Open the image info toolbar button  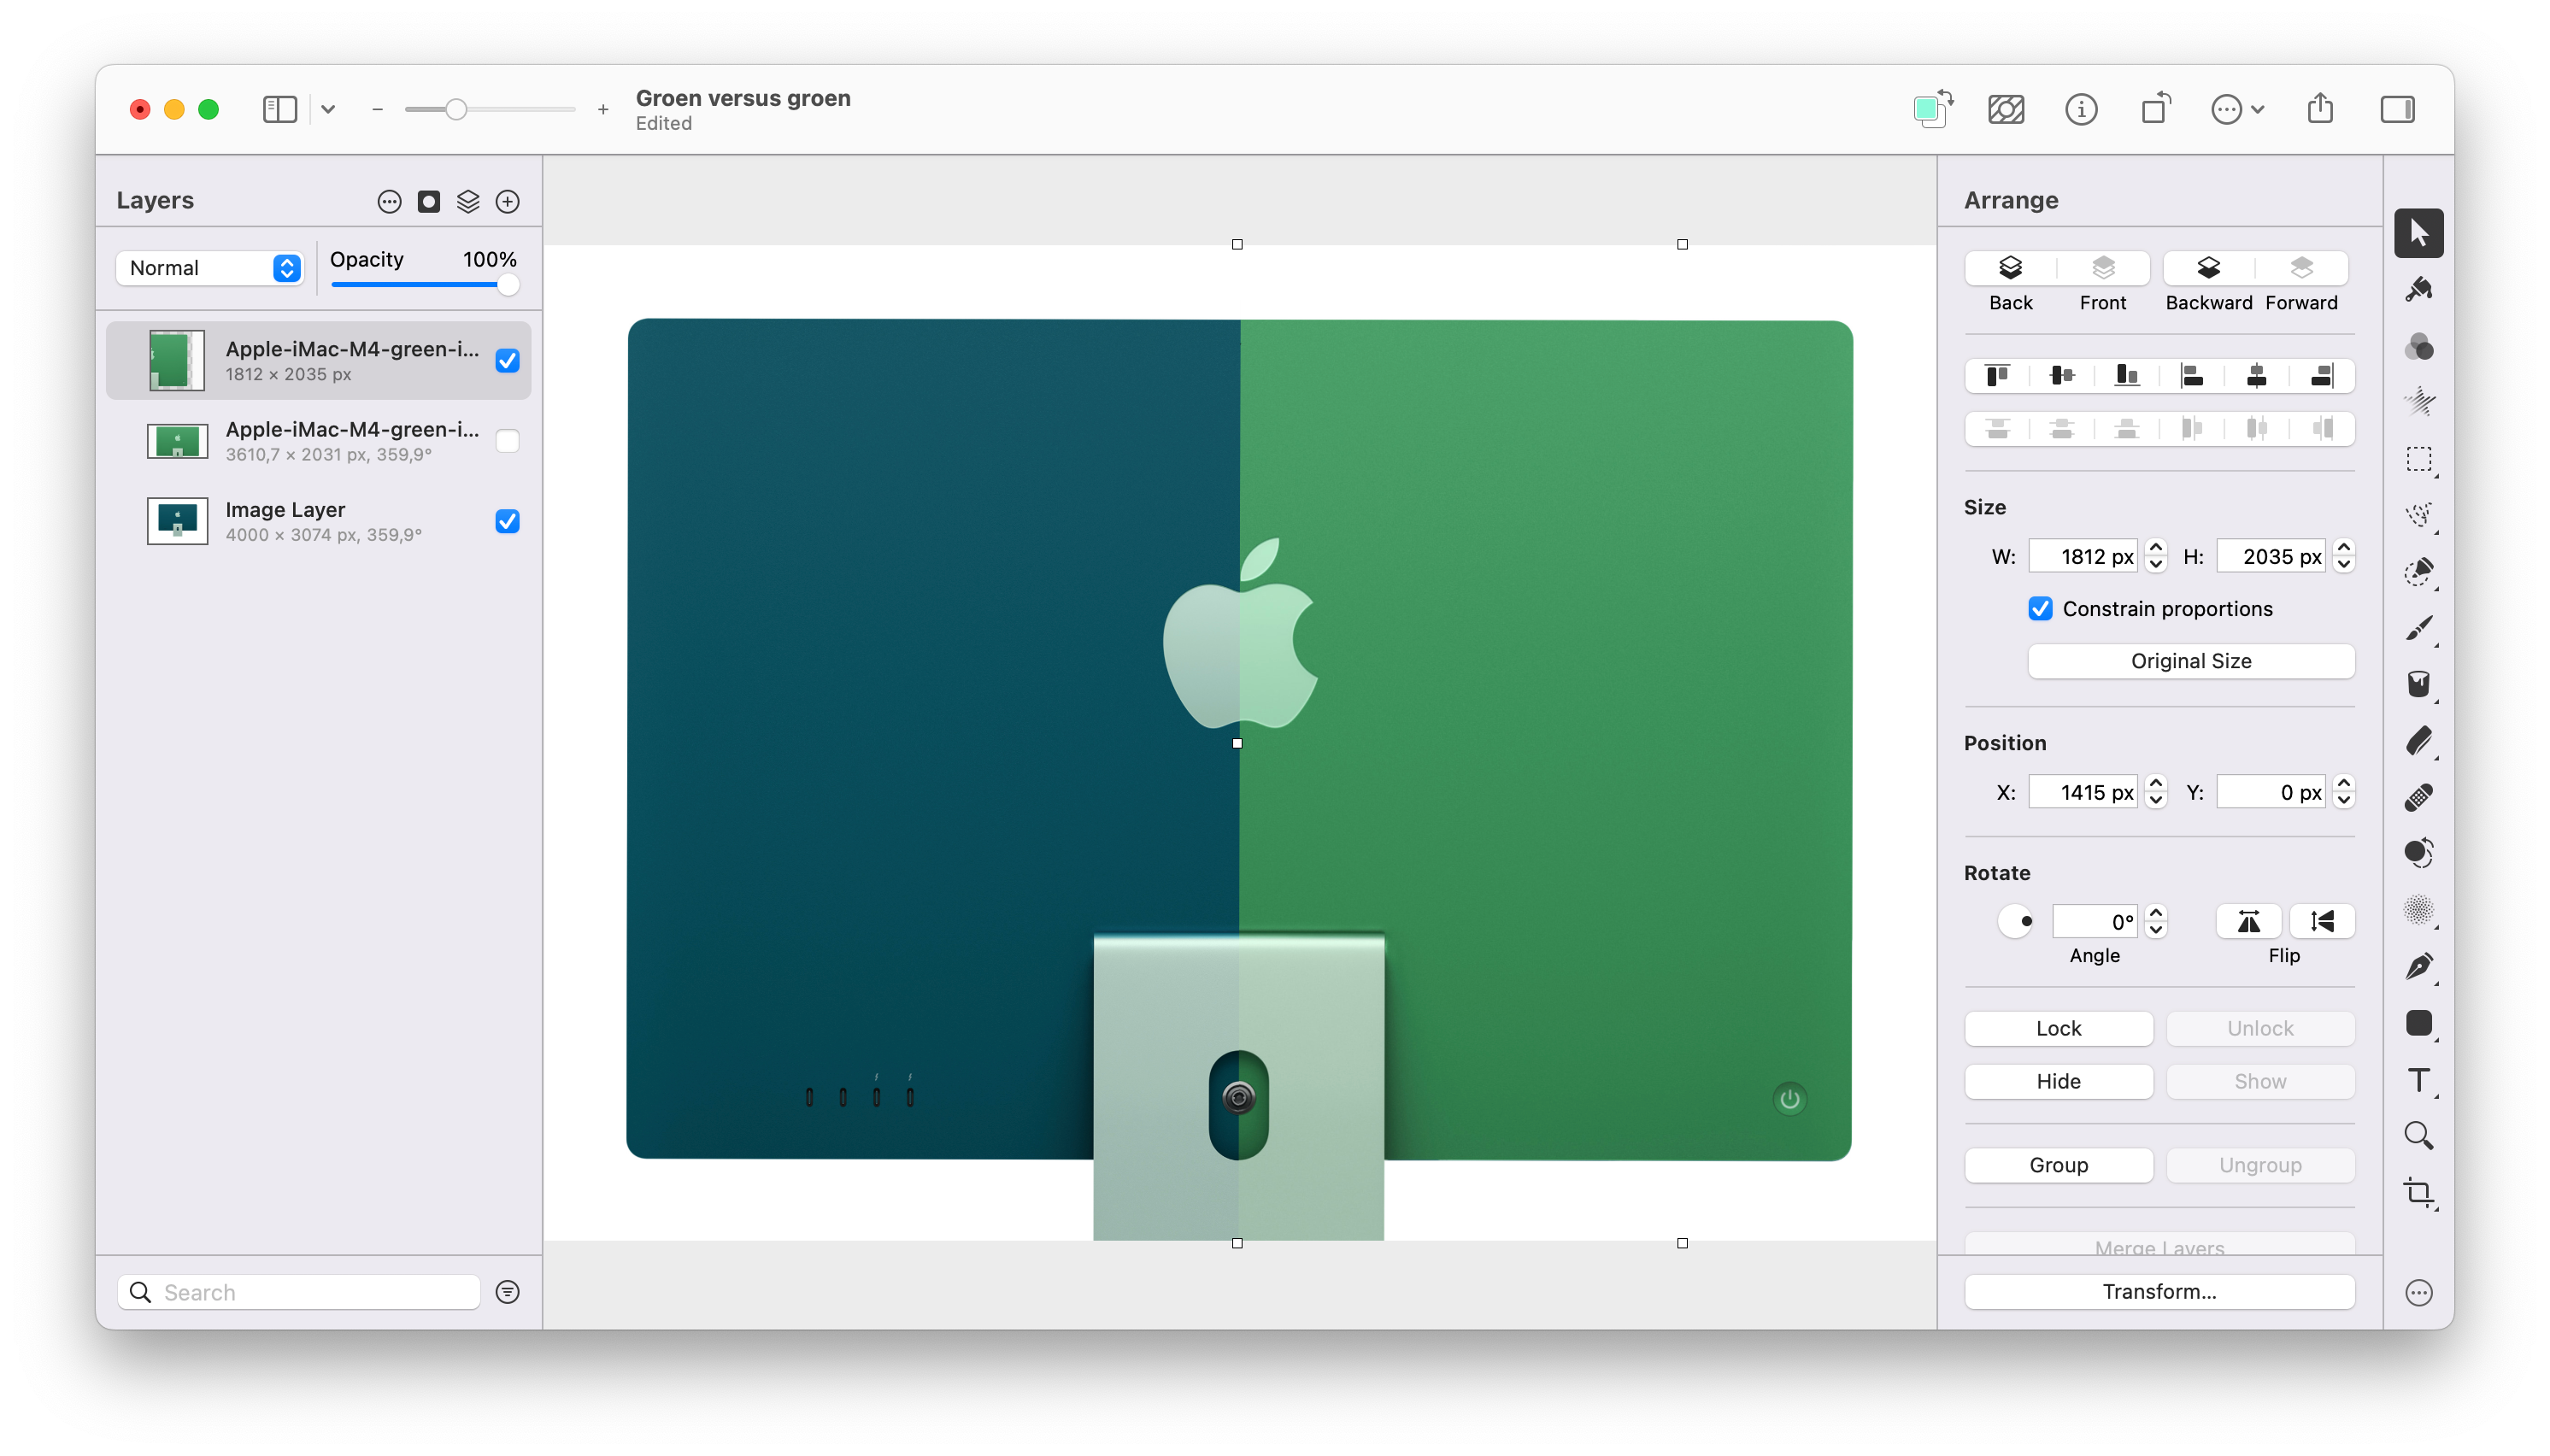pyautogui.click(x=2081, y=109)
